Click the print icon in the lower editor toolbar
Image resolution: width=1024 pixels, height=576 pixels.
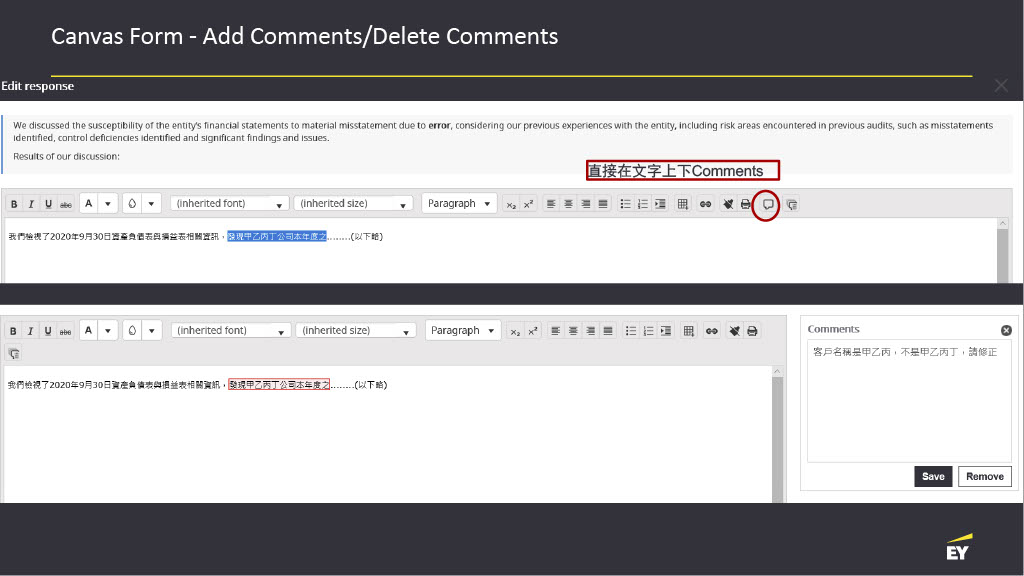point(752,331)
